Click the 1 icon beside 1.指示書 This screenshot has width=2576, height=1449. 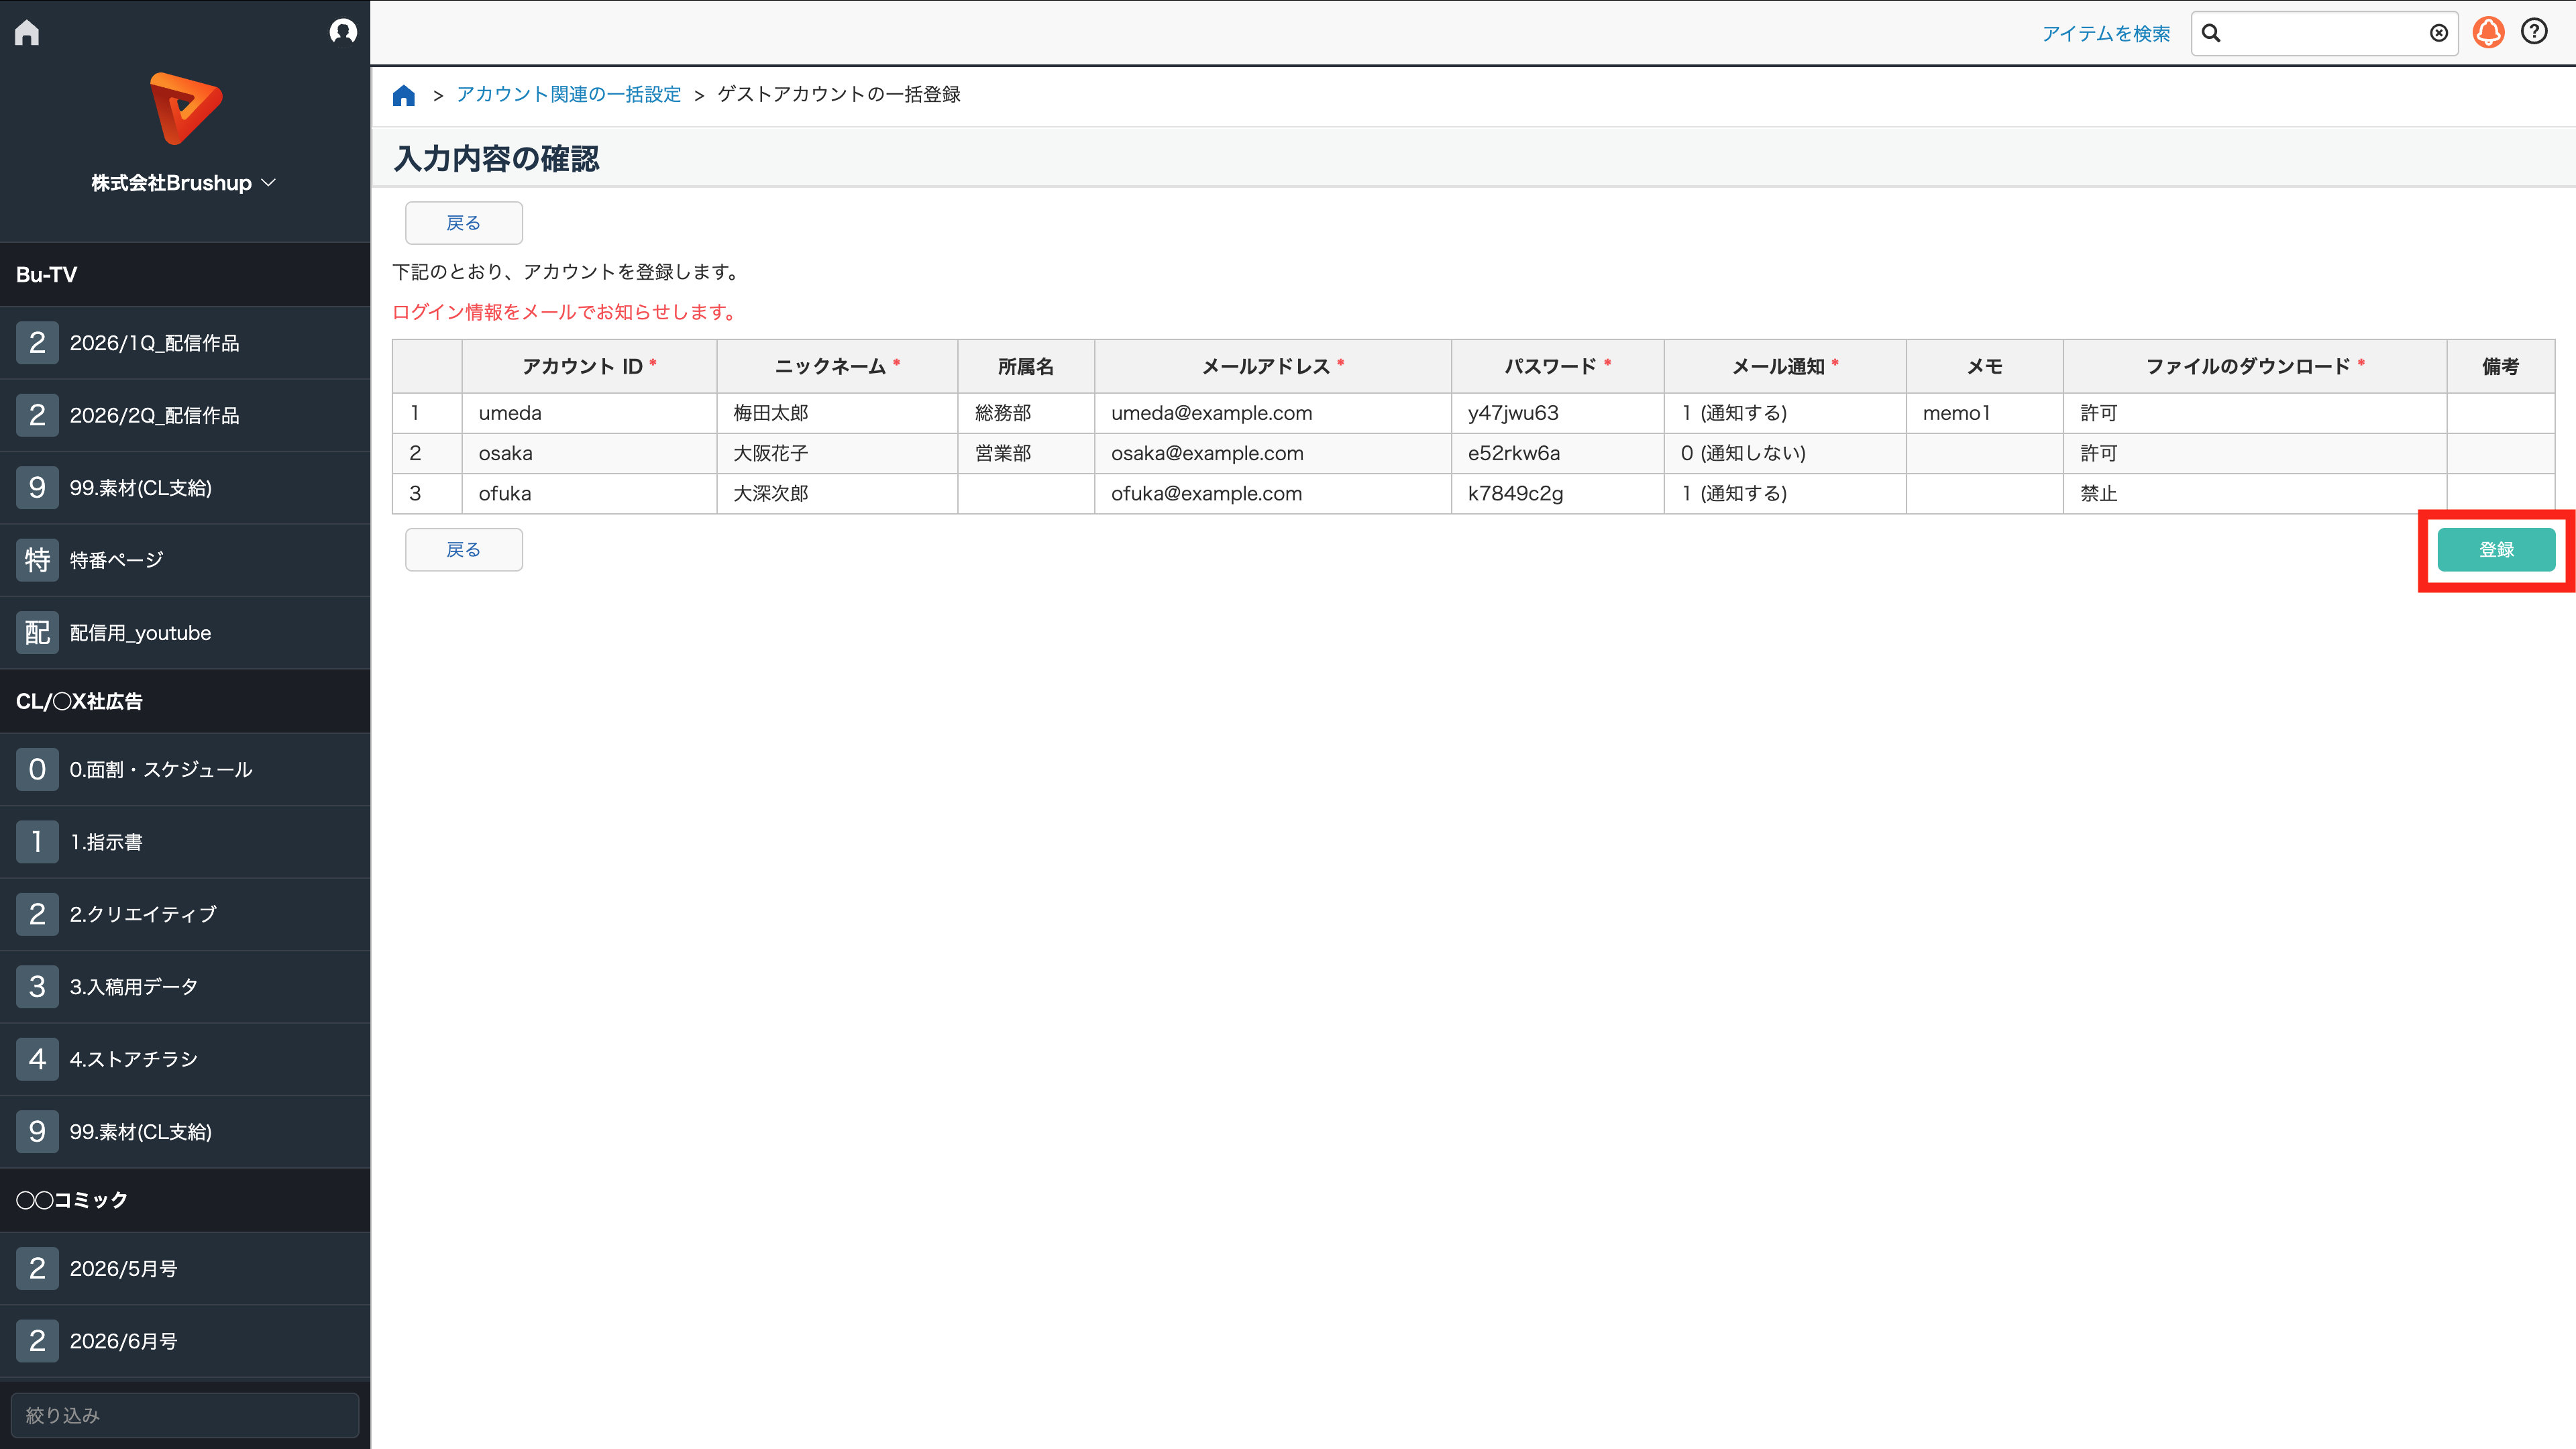[37, 842]
